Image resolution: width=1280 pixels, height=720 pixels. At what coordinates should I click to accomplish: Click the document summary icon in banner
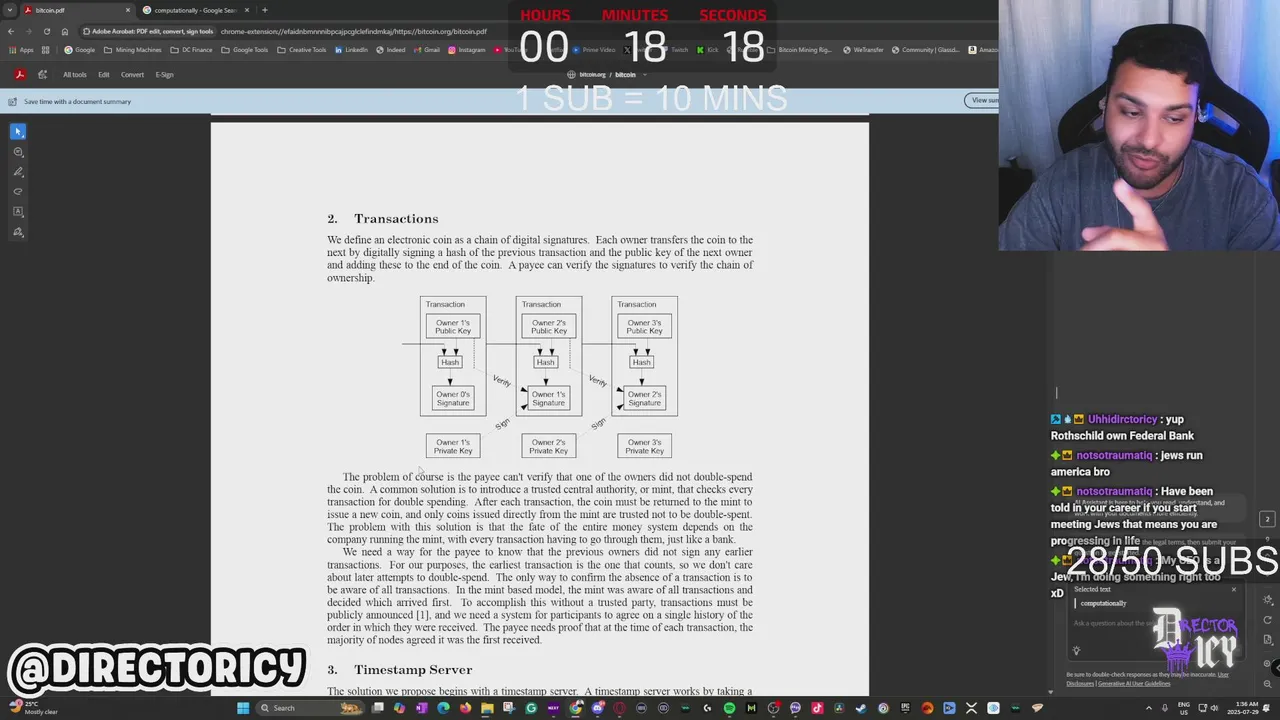(12, 101)
